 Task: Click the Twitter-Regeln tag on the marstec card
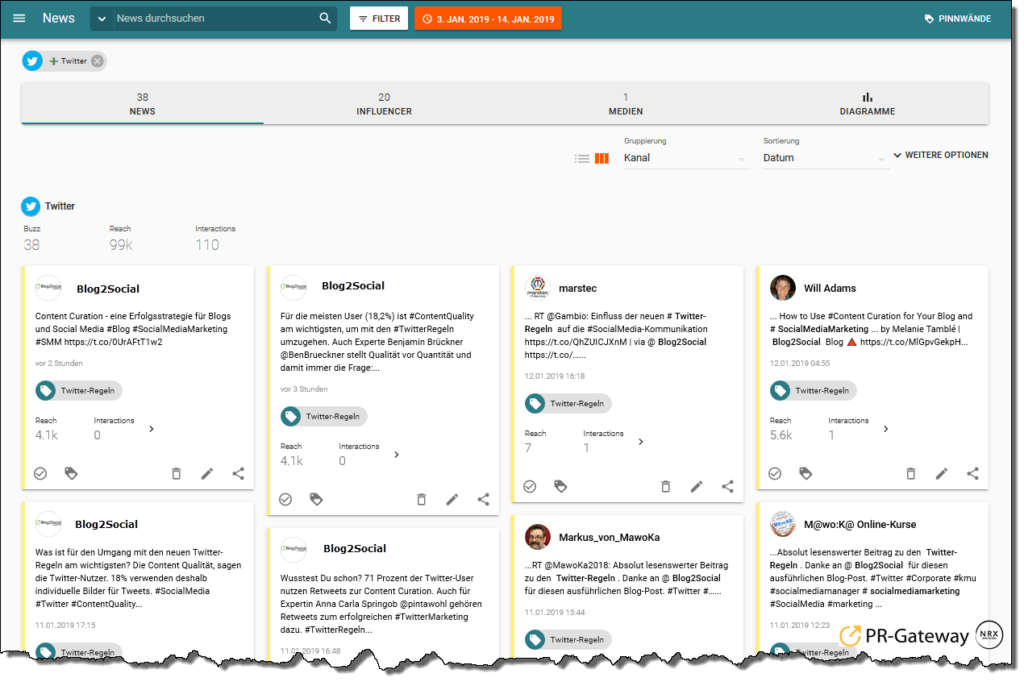(568, 404)
